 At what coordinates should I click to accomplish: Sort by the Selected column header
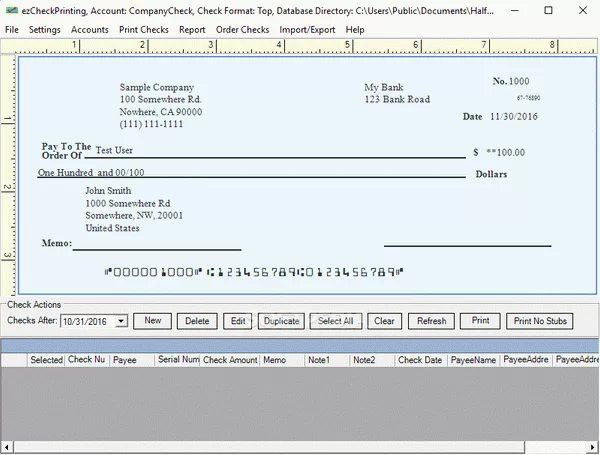pos(46,360)
